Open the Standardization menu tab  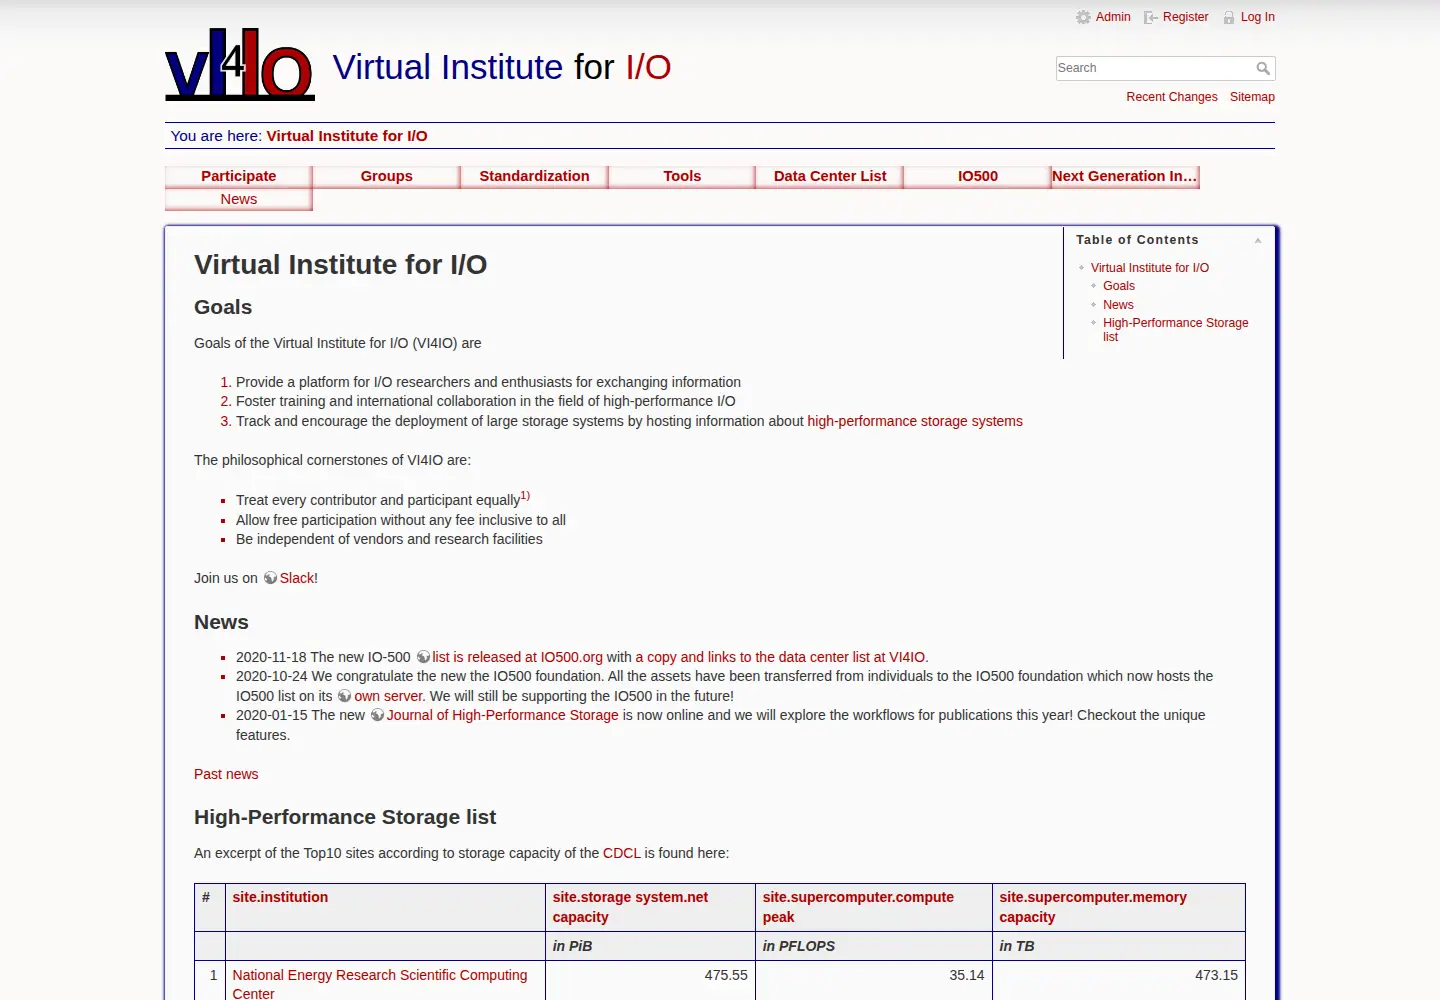click(535, 176)
